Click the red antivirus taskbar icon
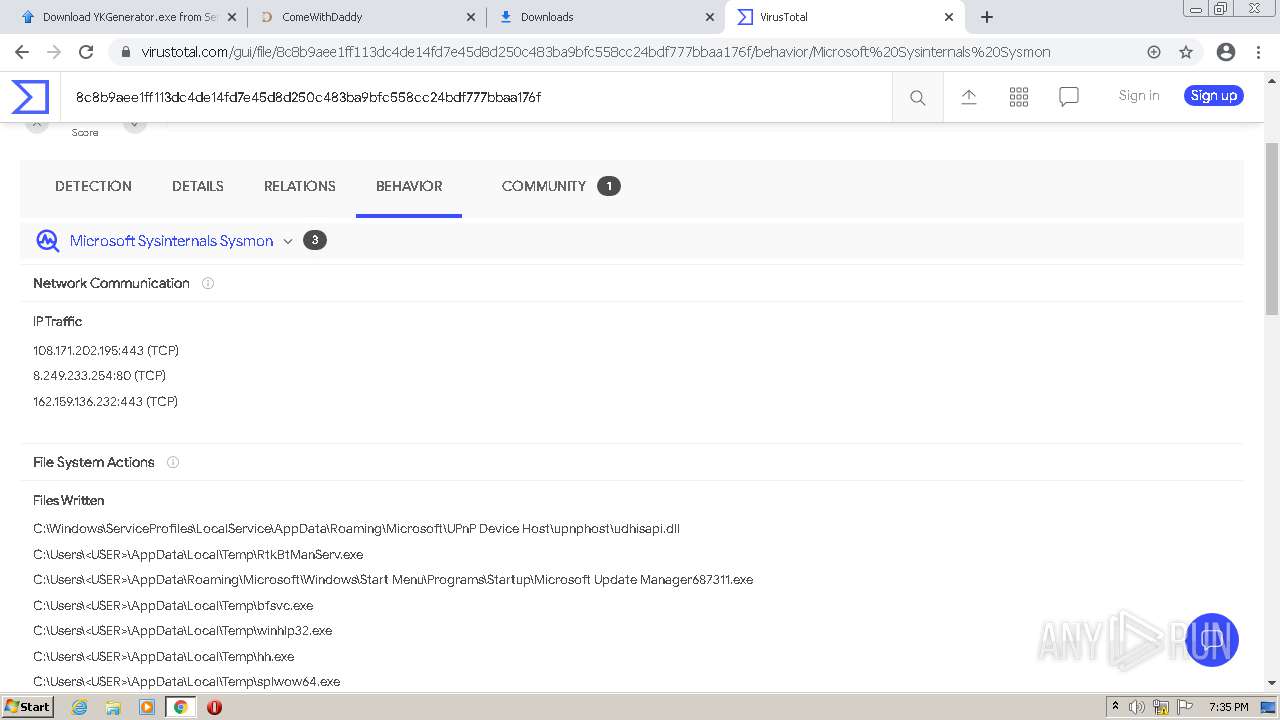This screenshot has height=720, width=1280. point(214,707)
